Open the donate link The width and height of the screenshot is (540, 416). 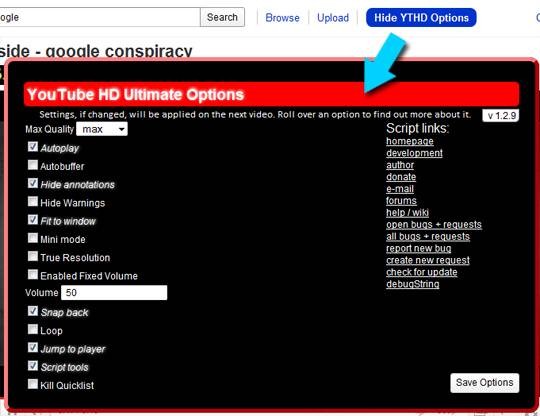[x=401, y=177]
